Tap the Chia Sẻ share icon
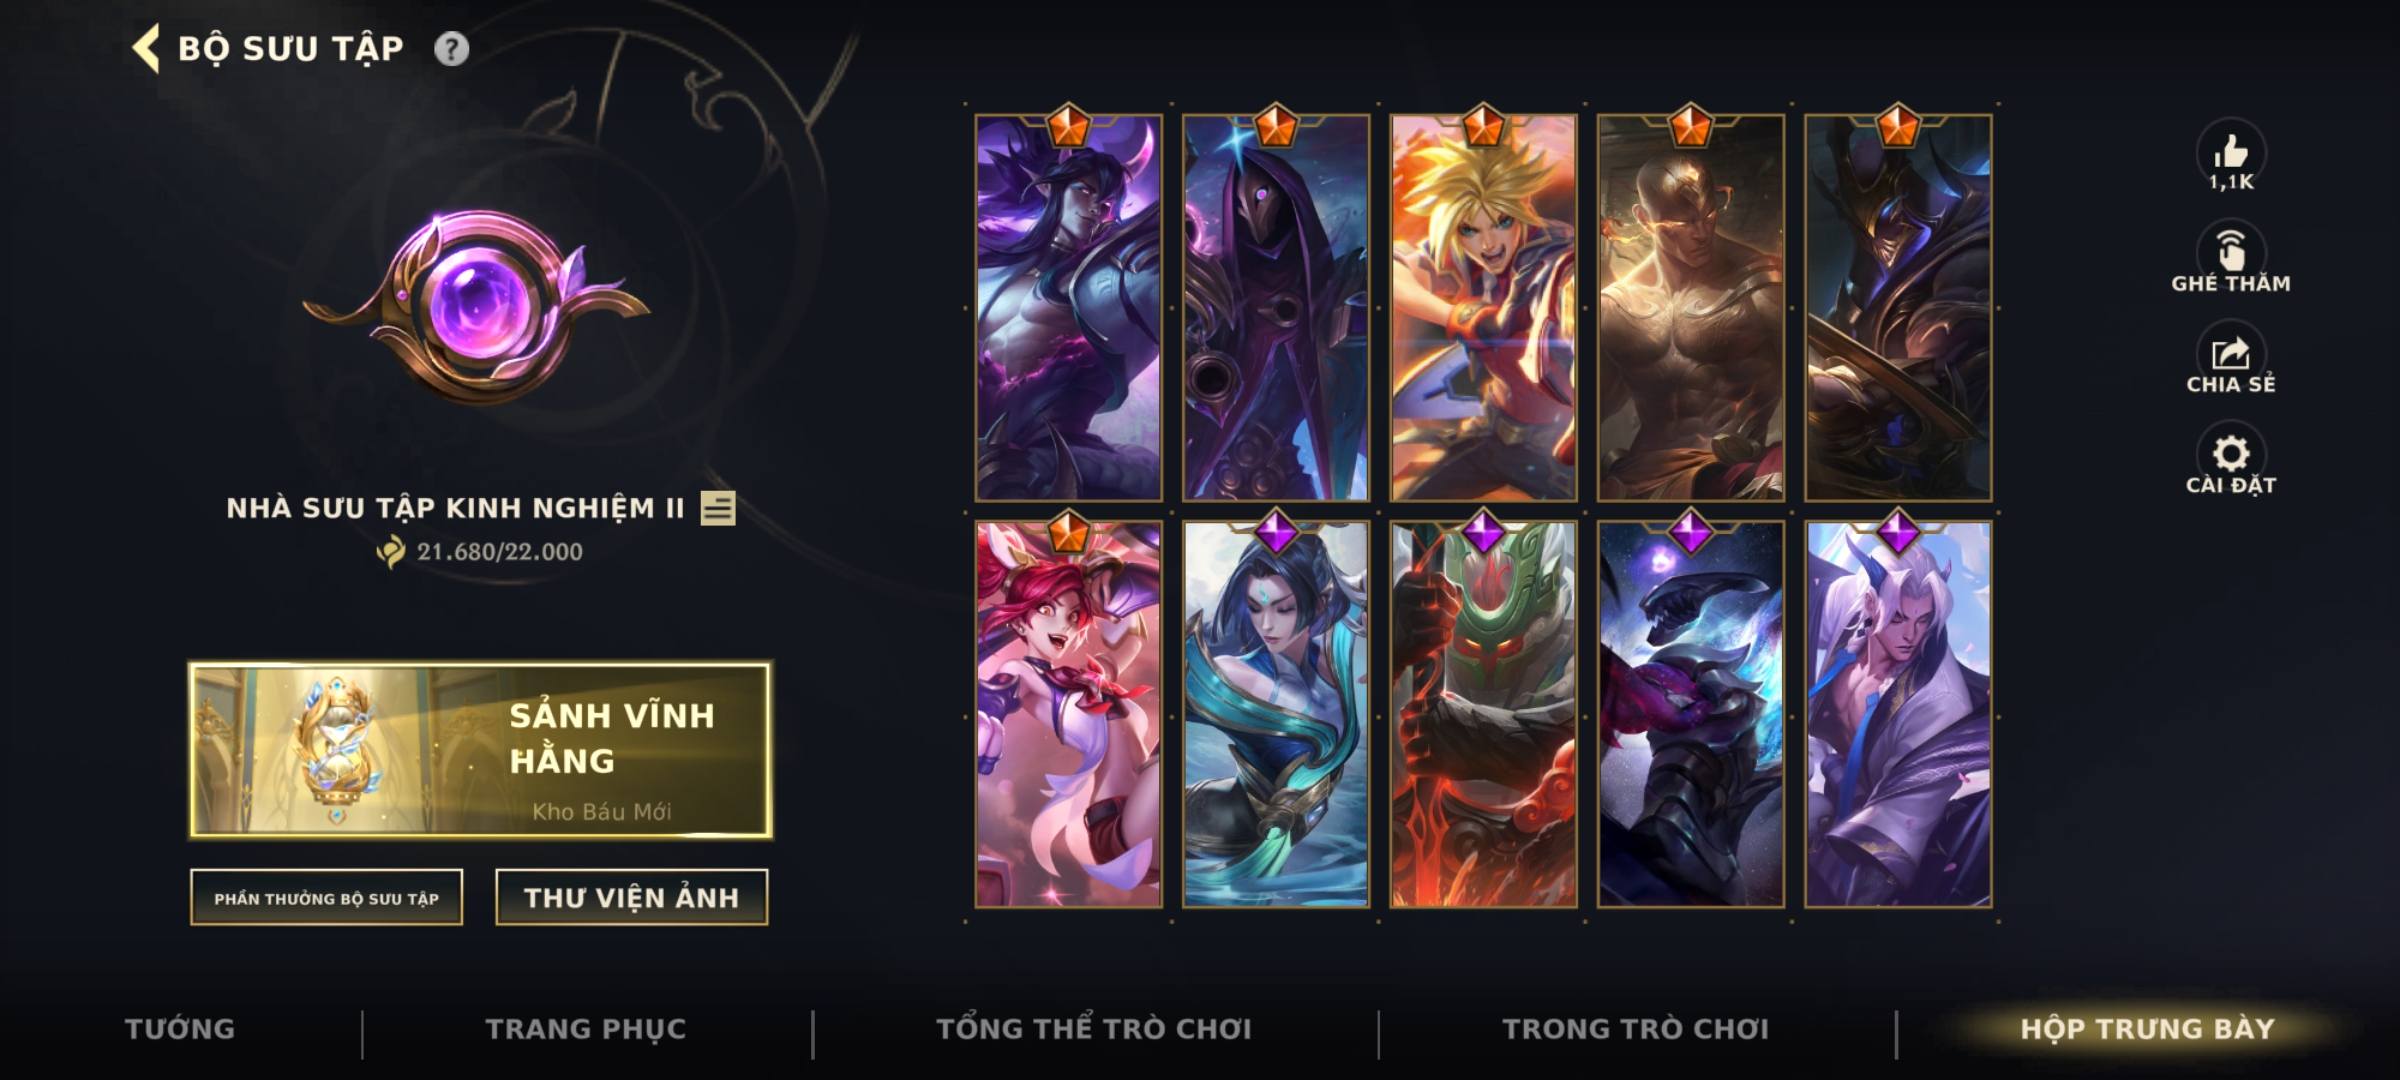Viewport: 2400px width, 1080px height. pos(2230,352)
